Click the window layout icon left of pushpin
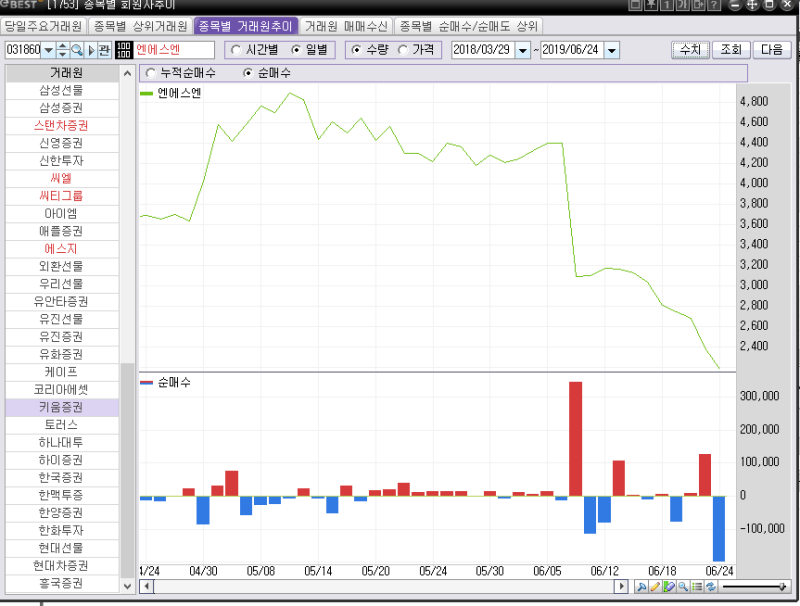The height and width of the screenshot is (606, 800). coord(635,5)
